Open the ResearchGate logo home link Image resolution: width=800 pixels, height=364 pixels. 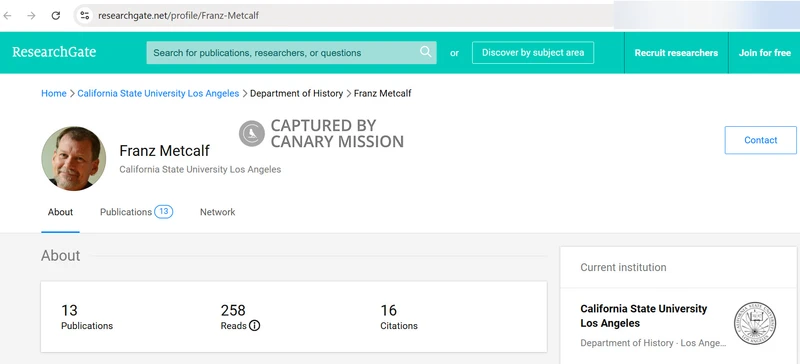[x=54, y=52]
